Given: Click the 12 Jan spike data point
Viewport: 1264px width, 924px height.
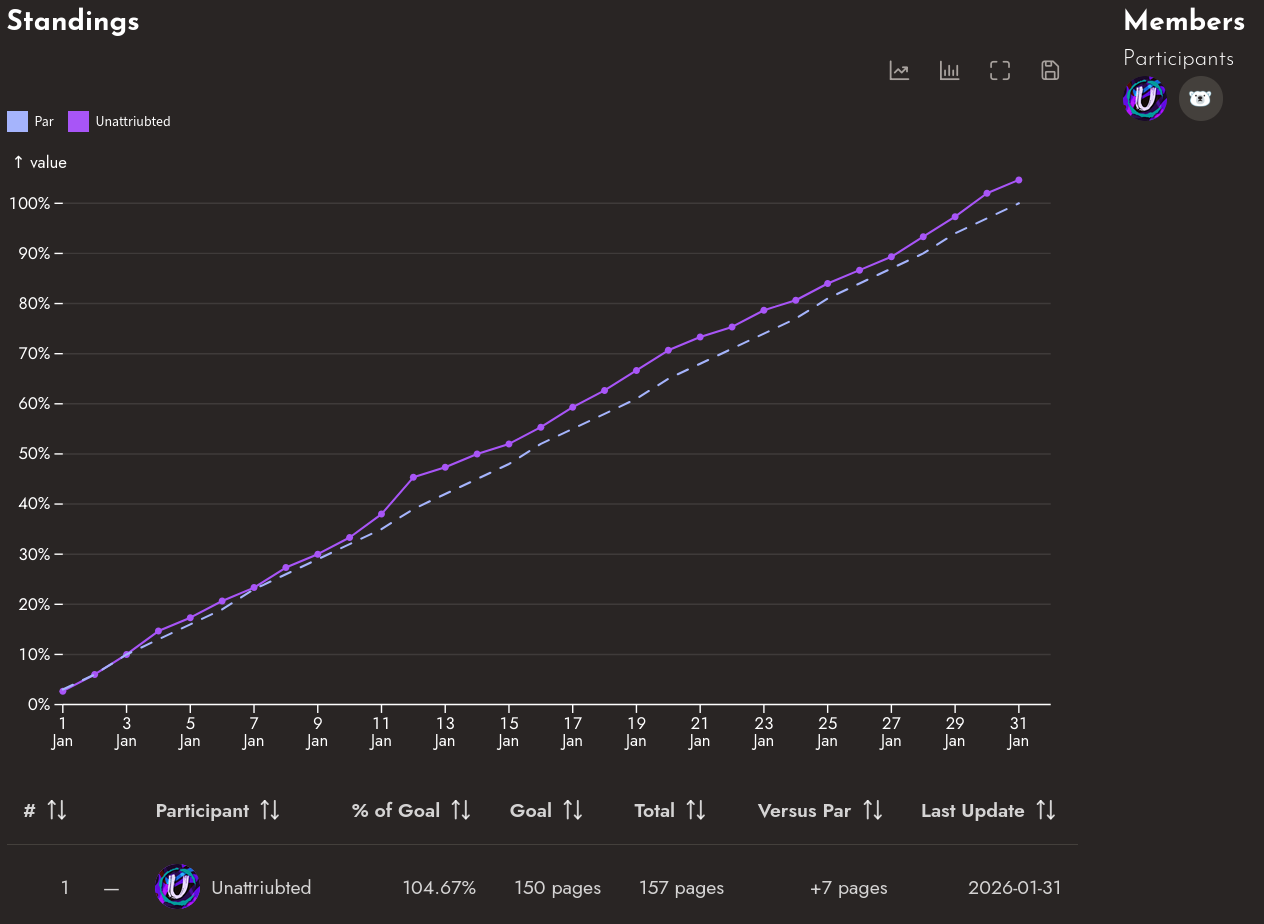Looking at the screenshot, I should coord(413,477).
